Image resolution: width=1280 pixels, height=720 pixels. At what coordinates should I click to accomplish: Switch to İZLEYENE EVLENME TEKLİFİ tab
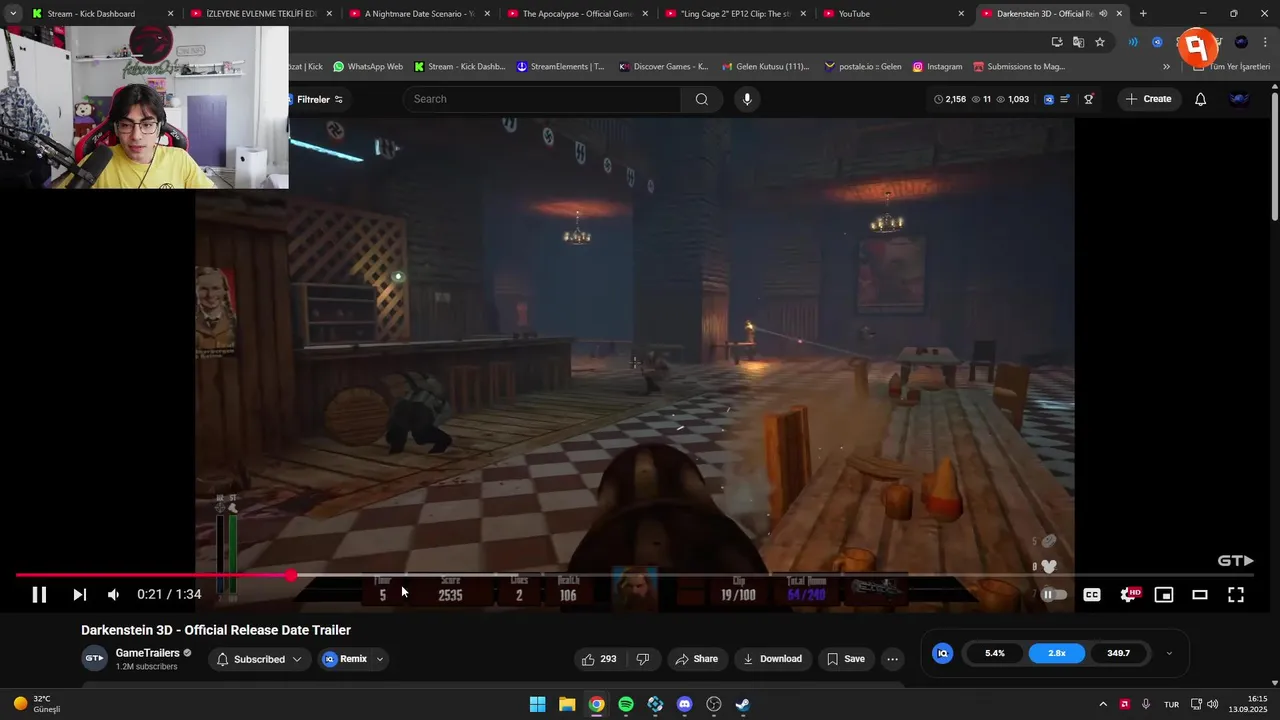point(262,14)
